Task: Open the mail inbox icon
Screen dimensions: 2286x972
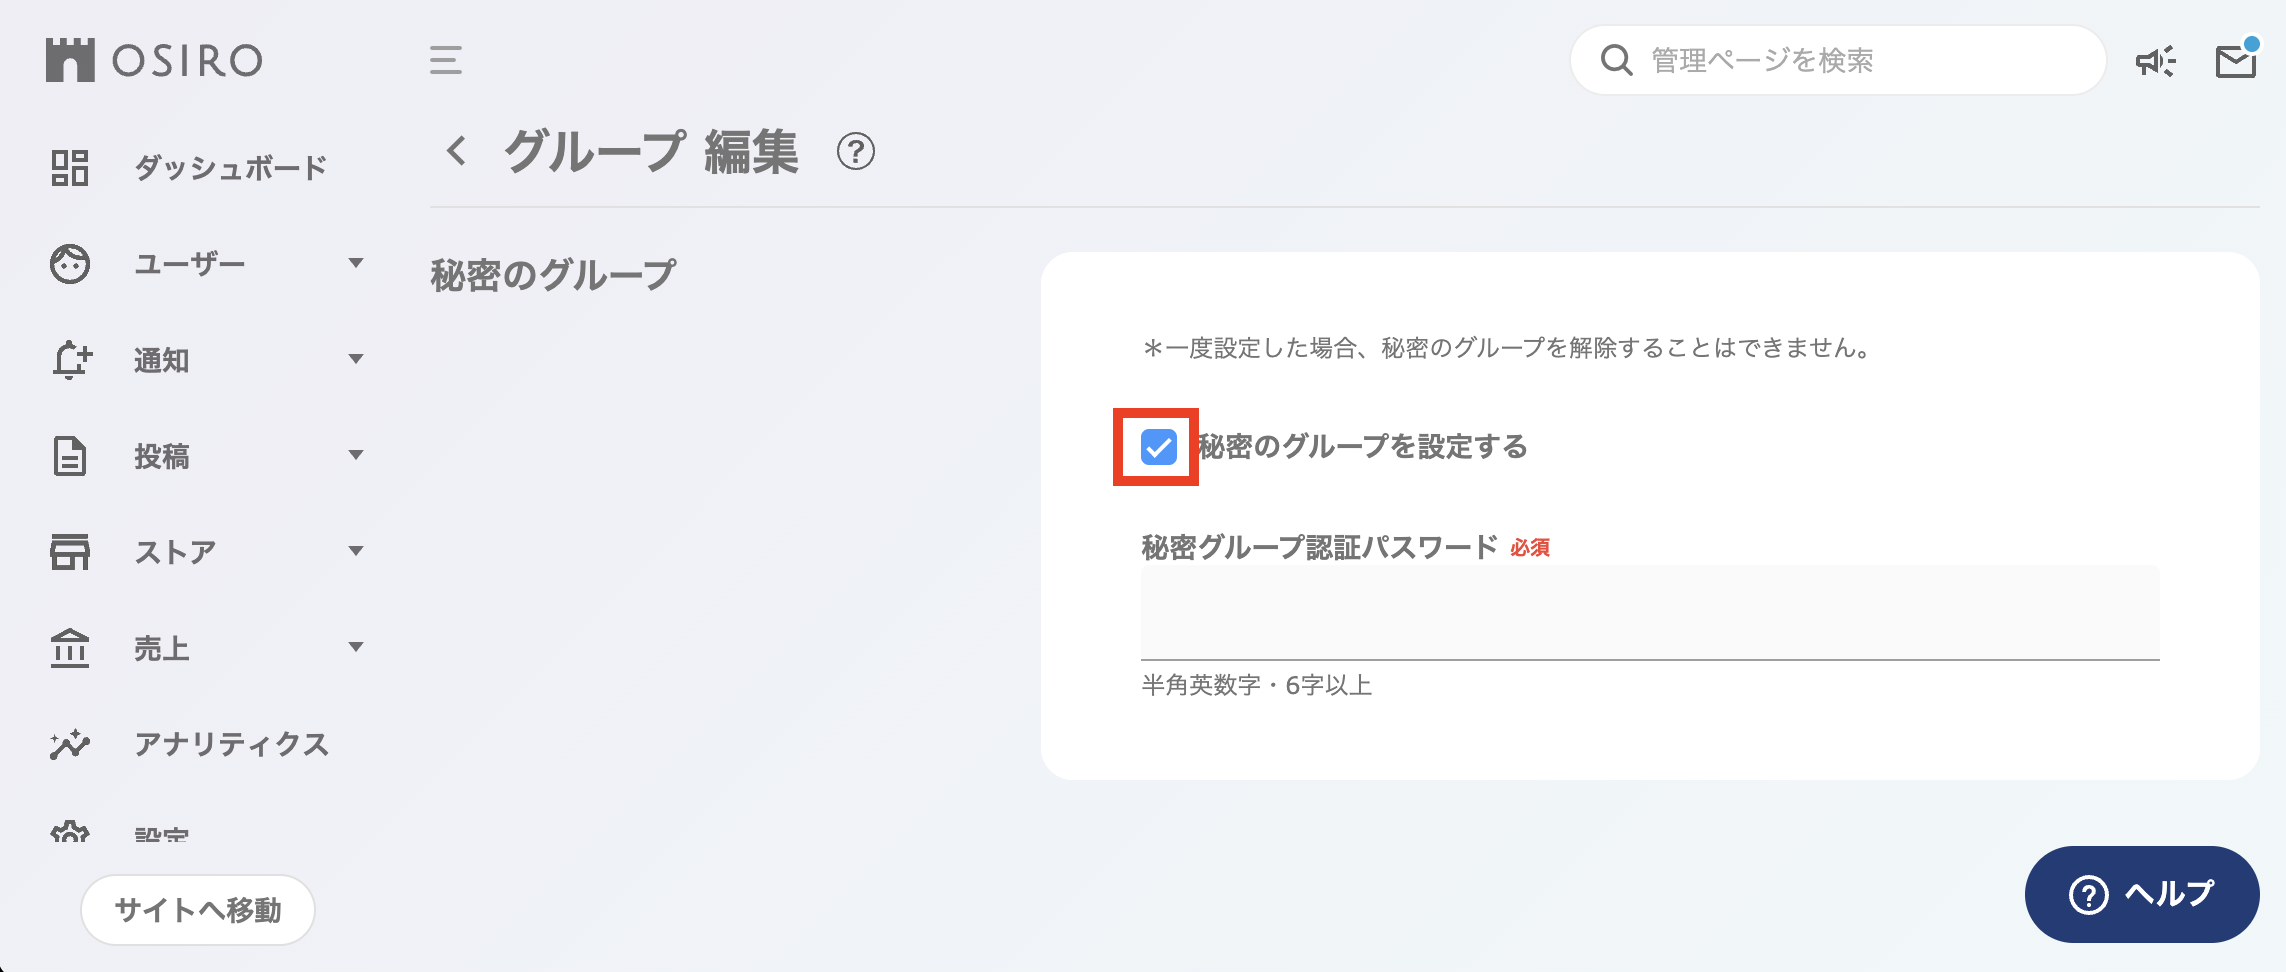Action: tap(2235, 61)
